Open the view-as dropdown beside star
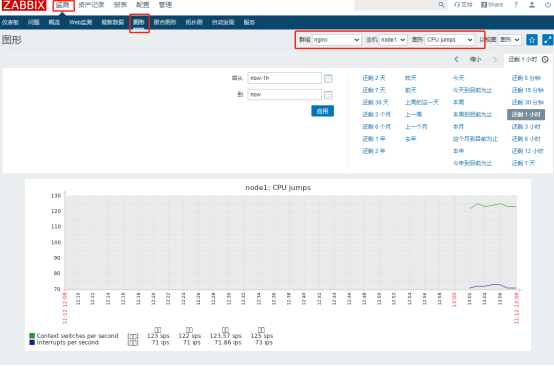This screenshot has width=554, height=366. point(510,40)
